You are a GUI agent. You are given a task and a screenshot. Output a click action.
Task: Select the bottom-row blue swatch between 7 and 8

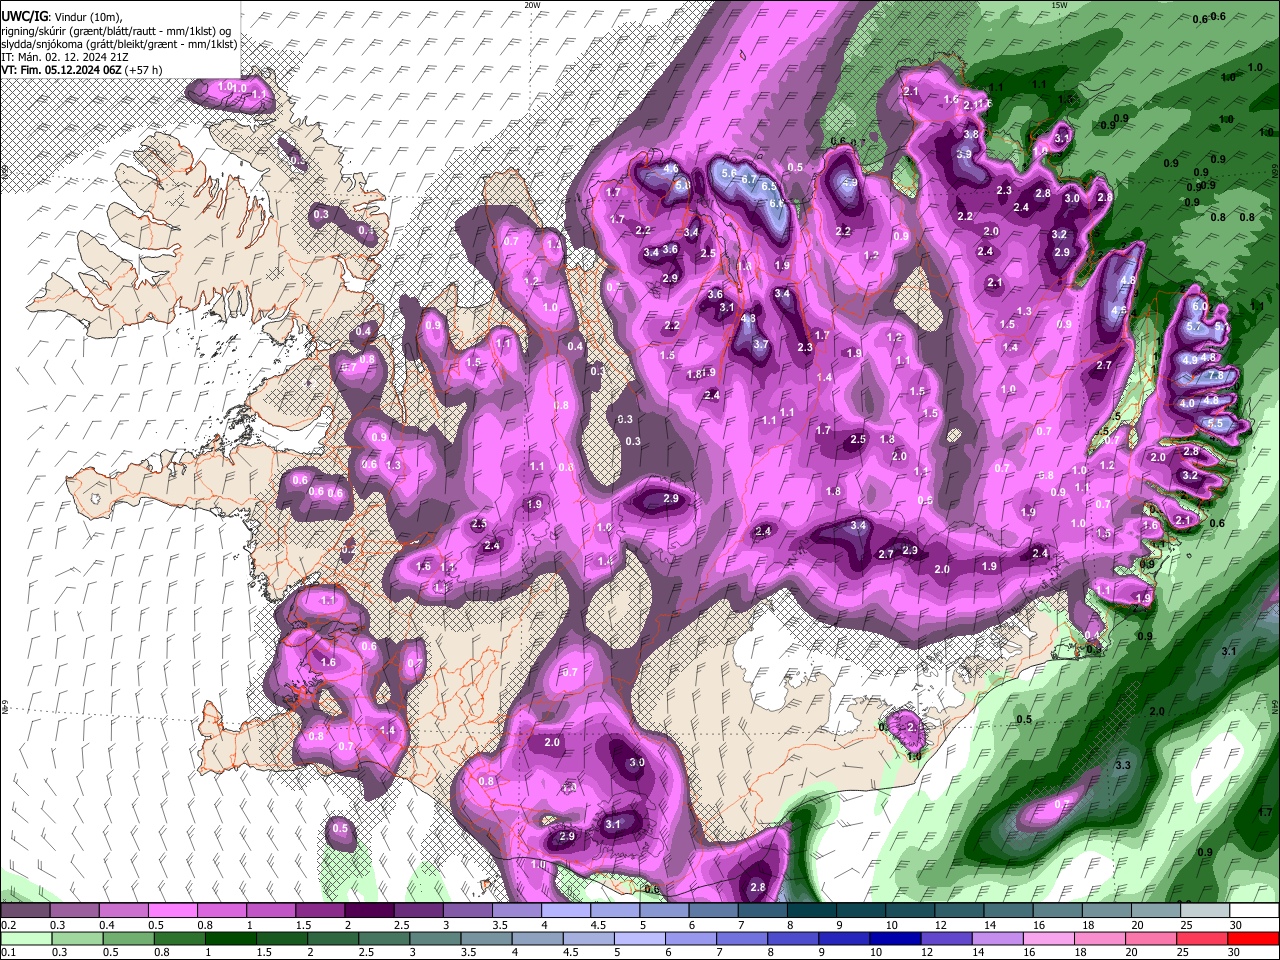(x=743, y=938)
